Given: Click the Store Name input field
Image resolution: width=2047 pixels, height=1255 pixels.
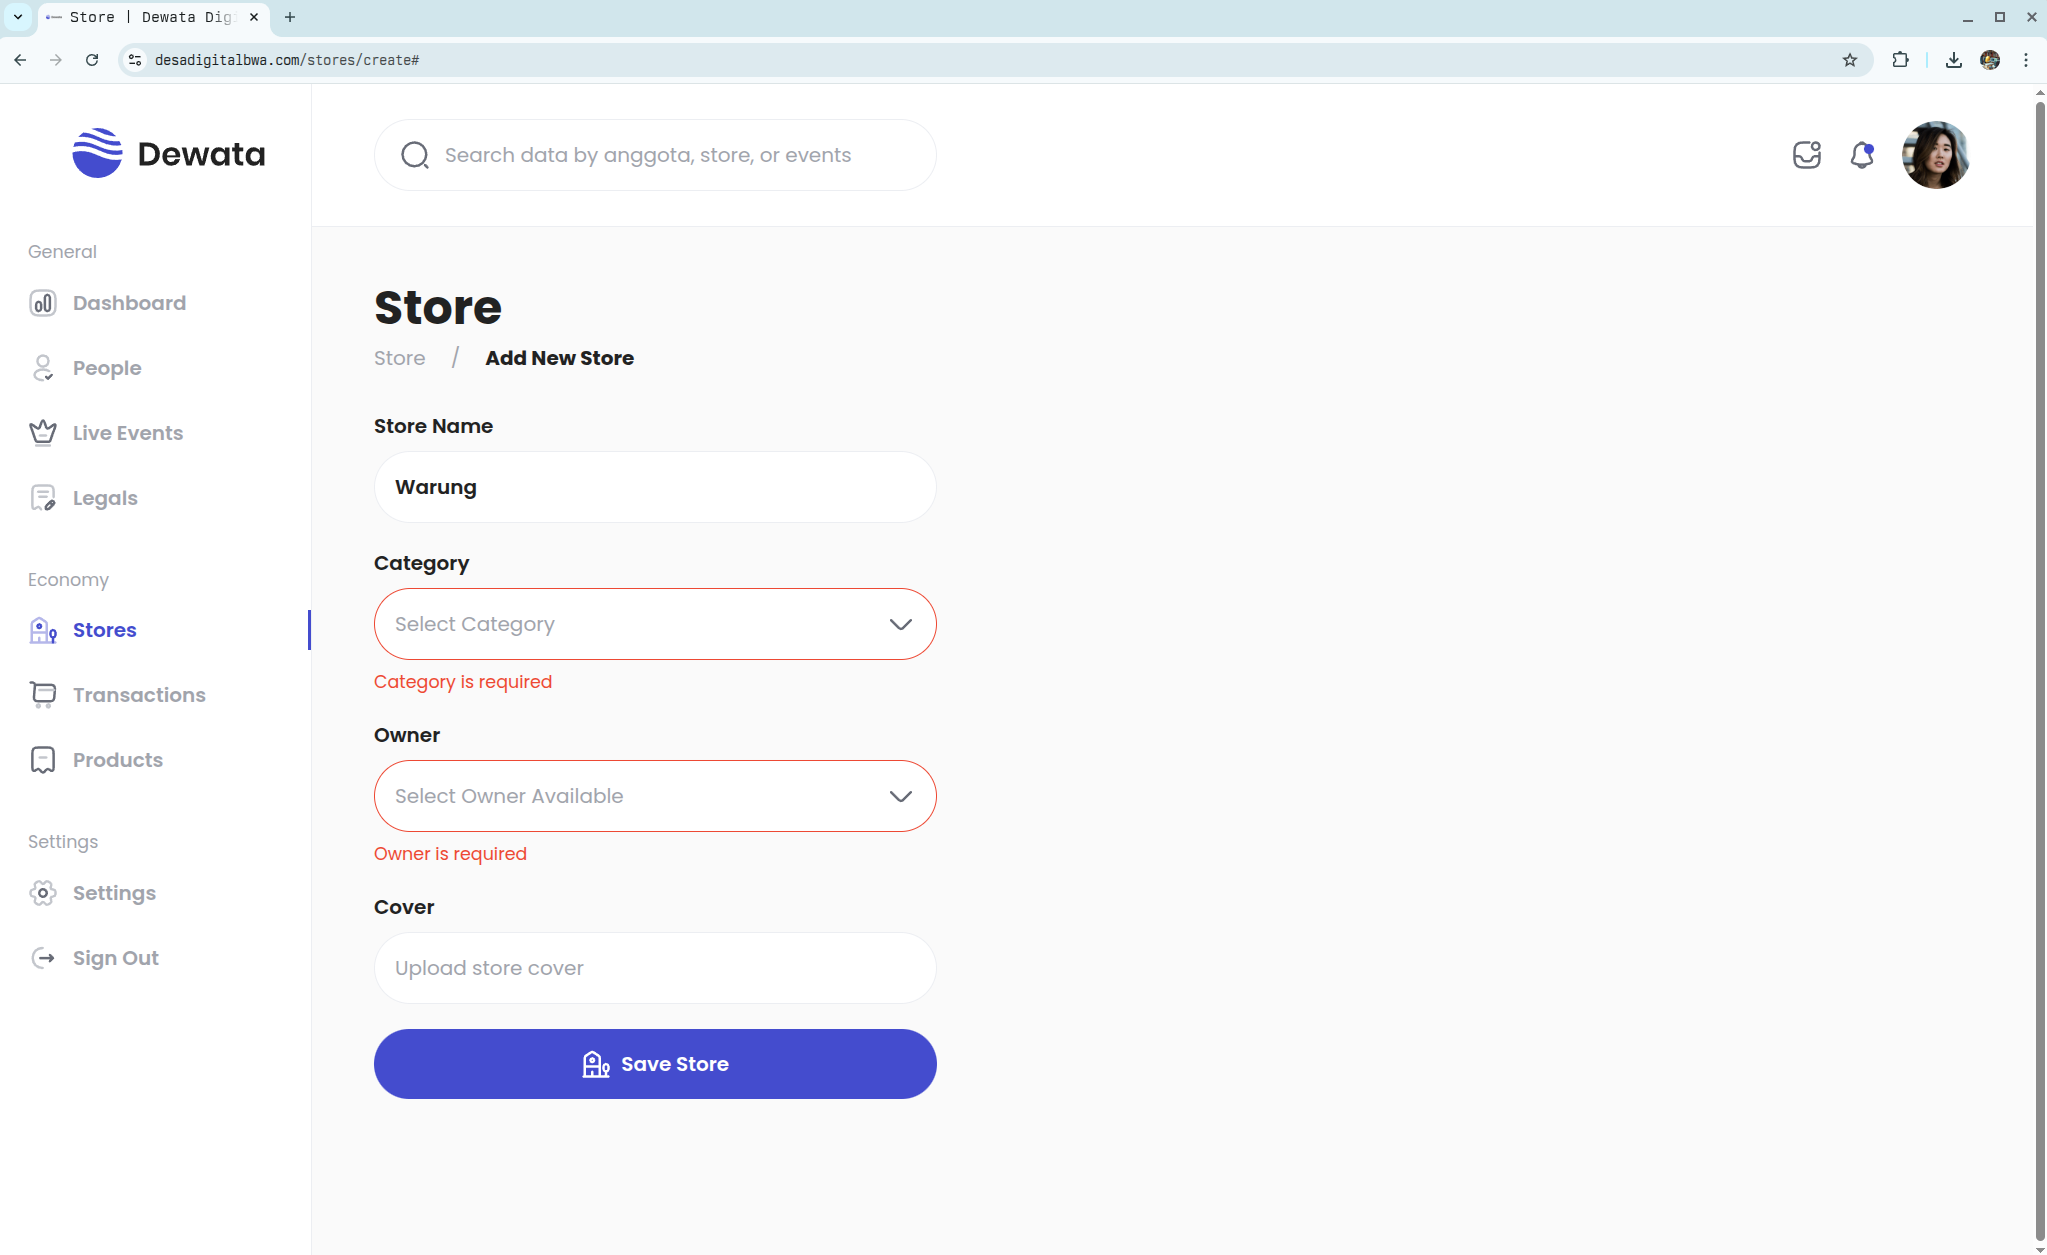Looking at the screenshot, I should pyautogui.click(x=655, y=487).
